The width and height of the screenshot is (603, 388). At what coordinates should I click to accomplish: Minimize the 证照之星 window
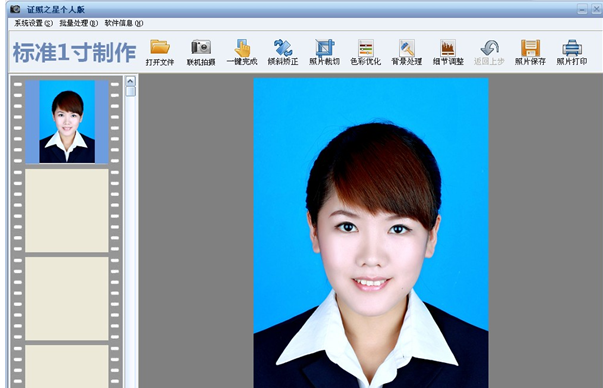coord(582,9)
